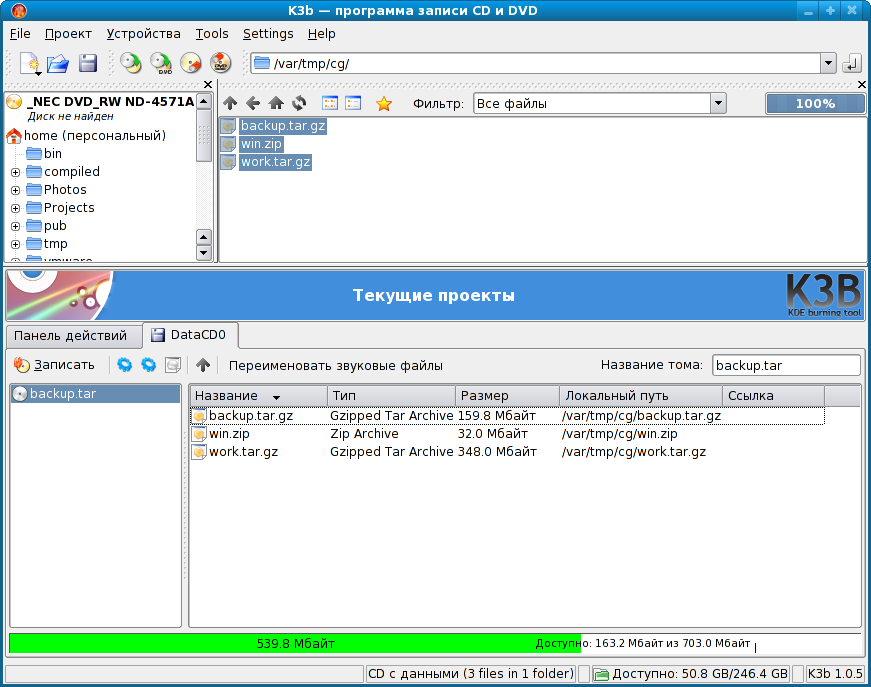The width and height of the screenshot is (871, 687).
Task: Select win.zip row in project file list
Action: 507,434
